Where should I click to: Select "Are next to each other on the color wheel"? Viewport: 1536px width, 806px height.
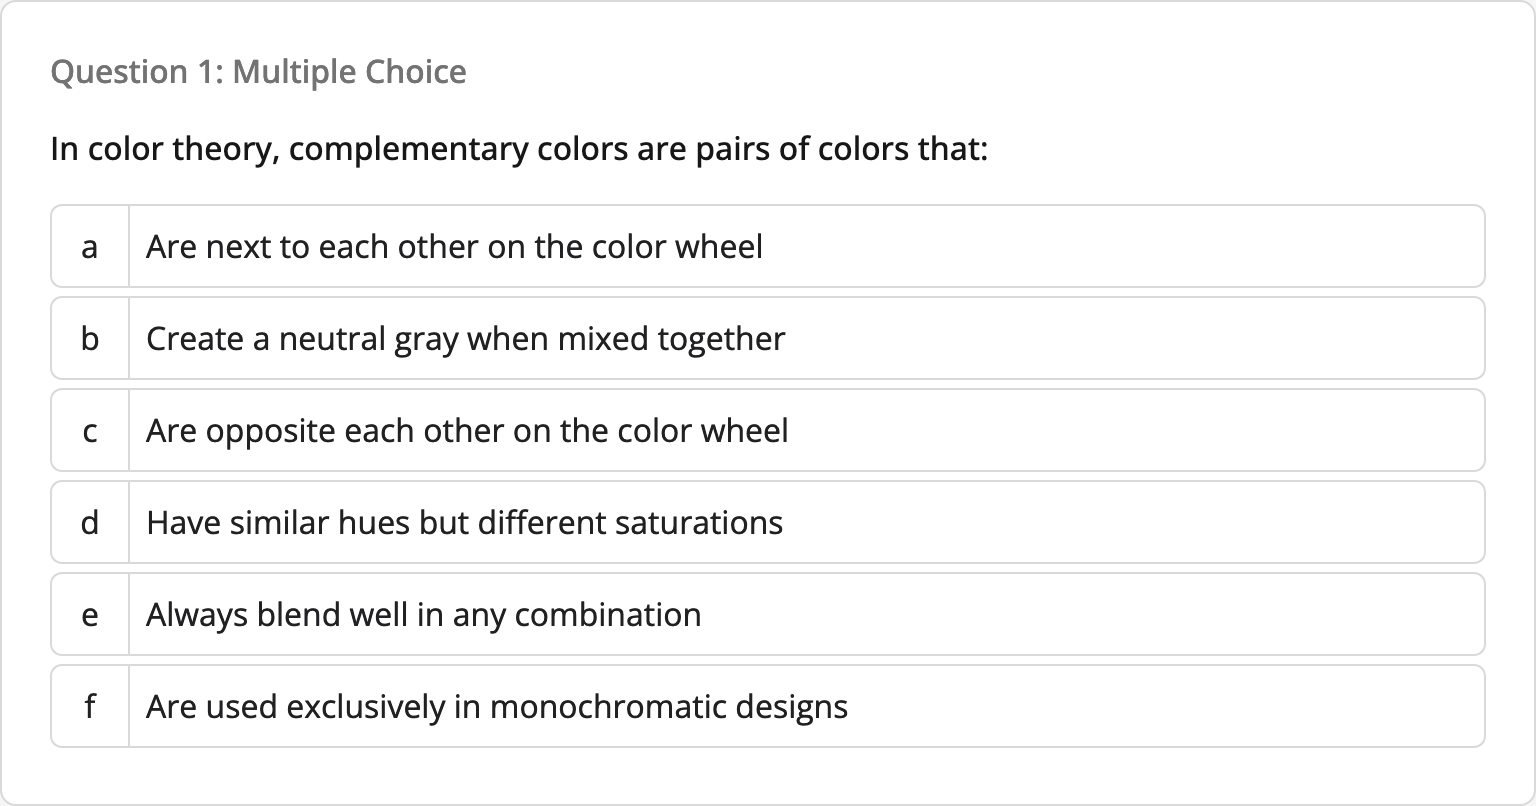click(454, 247)
